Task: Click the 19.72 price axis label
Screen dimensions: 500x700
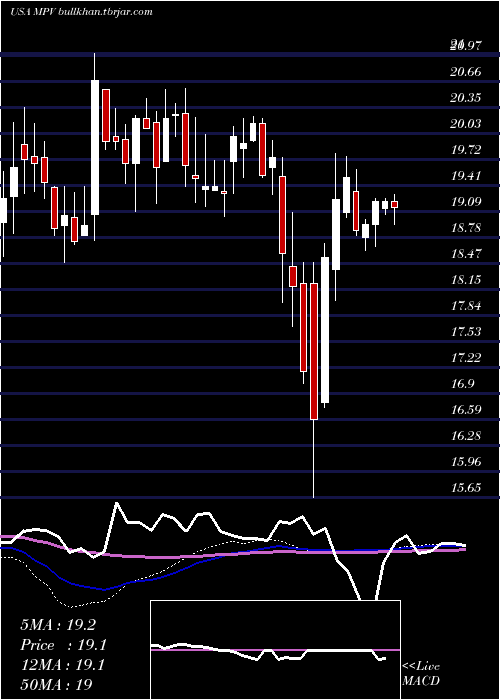Action: 466,150
